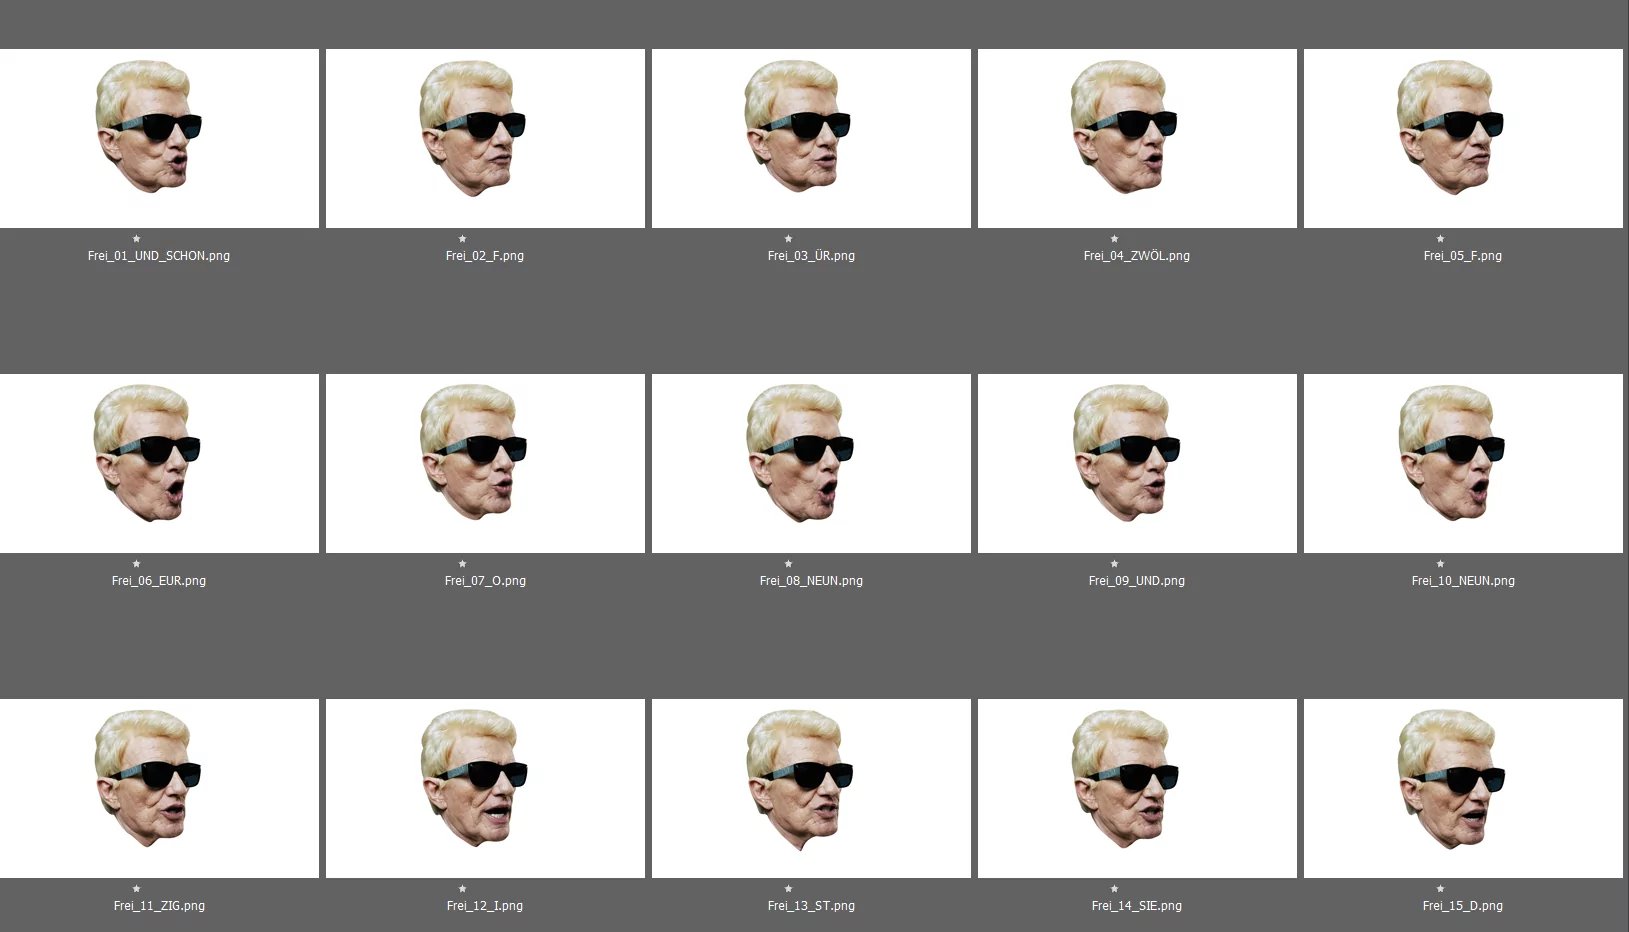1629x932 pixels.
Task: Click the star rating above Frei_11_ZIG.png
Action: coord(137,889)
